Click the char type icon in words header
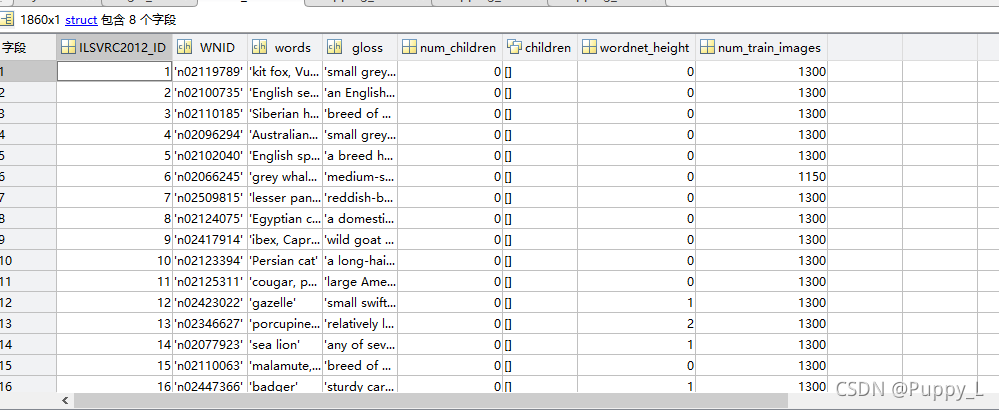 (x=259, y=47)
